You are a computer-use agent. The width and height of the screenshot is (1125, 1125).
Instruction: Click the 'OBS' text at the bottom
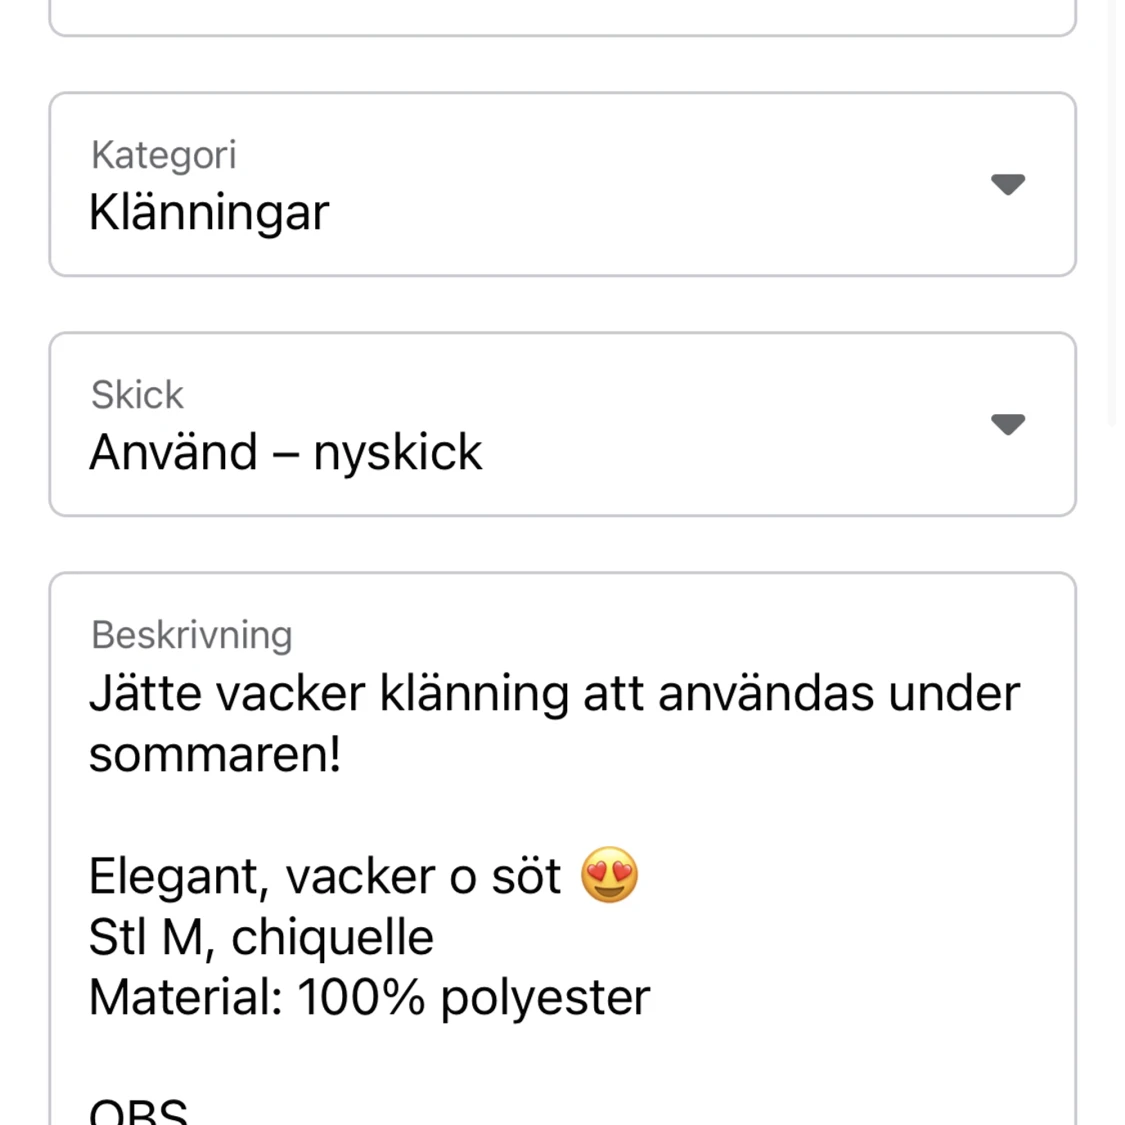pyautogui.click(x=138, y=1112)
